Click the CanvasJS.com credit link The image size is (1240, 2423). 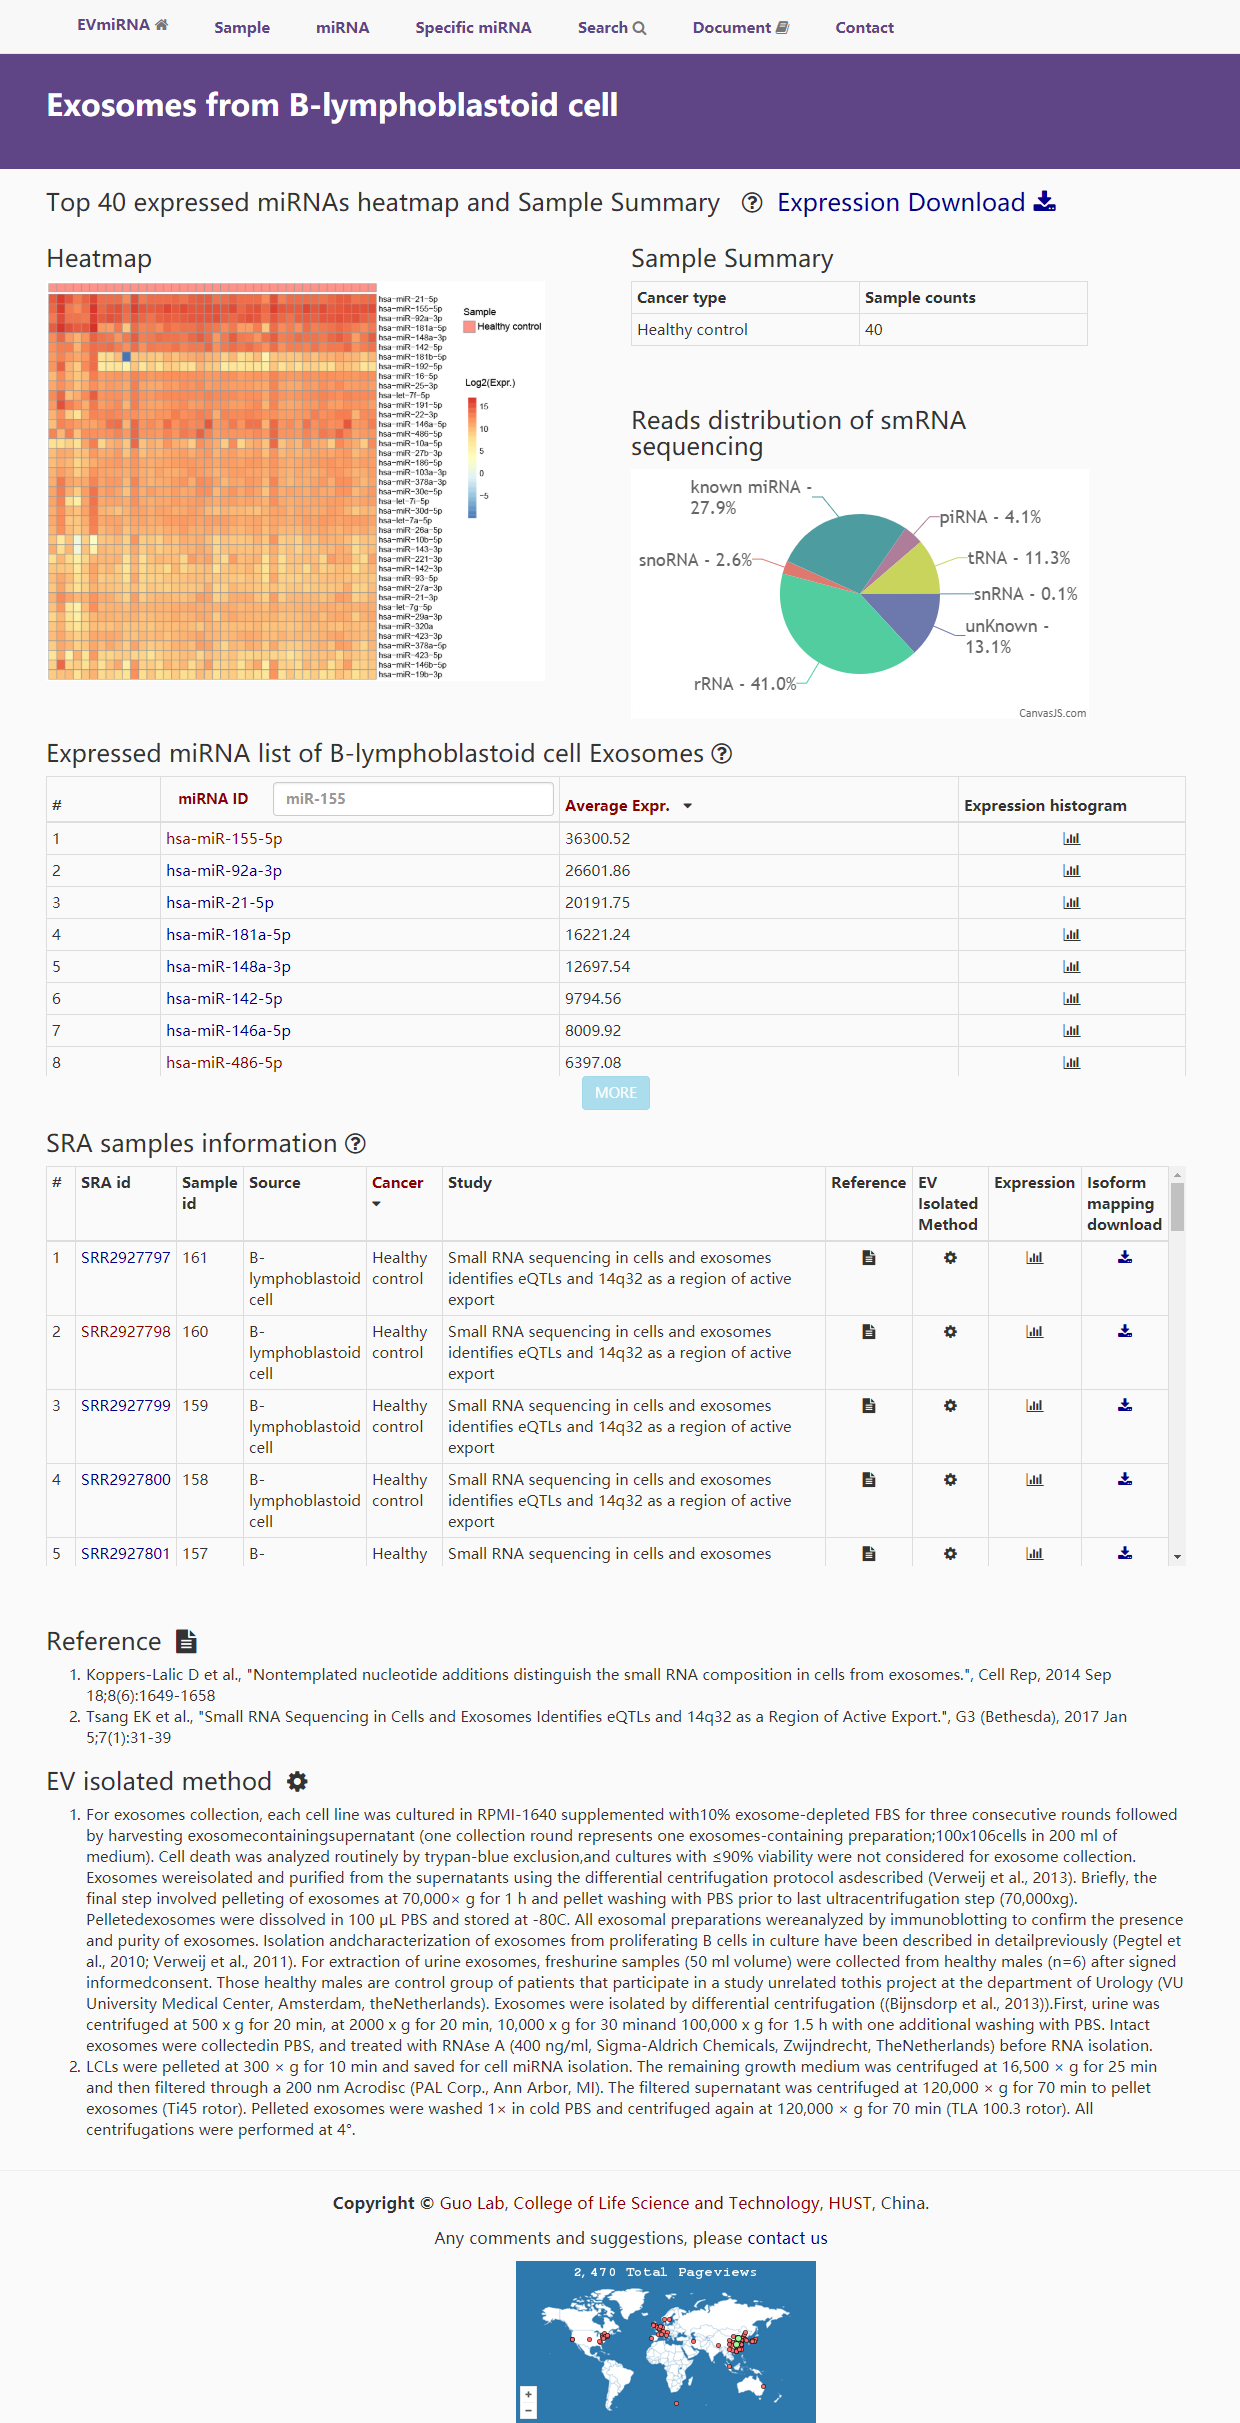1052,713
